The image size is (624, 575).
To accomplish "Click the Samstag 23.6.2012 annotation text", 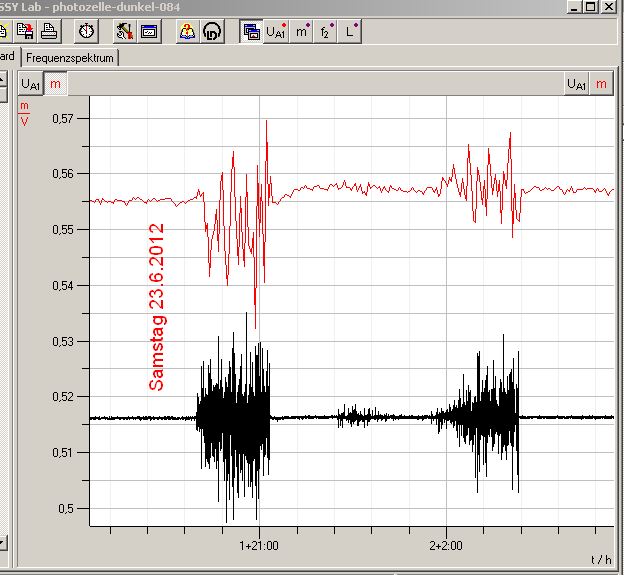I will coord(156,307).
